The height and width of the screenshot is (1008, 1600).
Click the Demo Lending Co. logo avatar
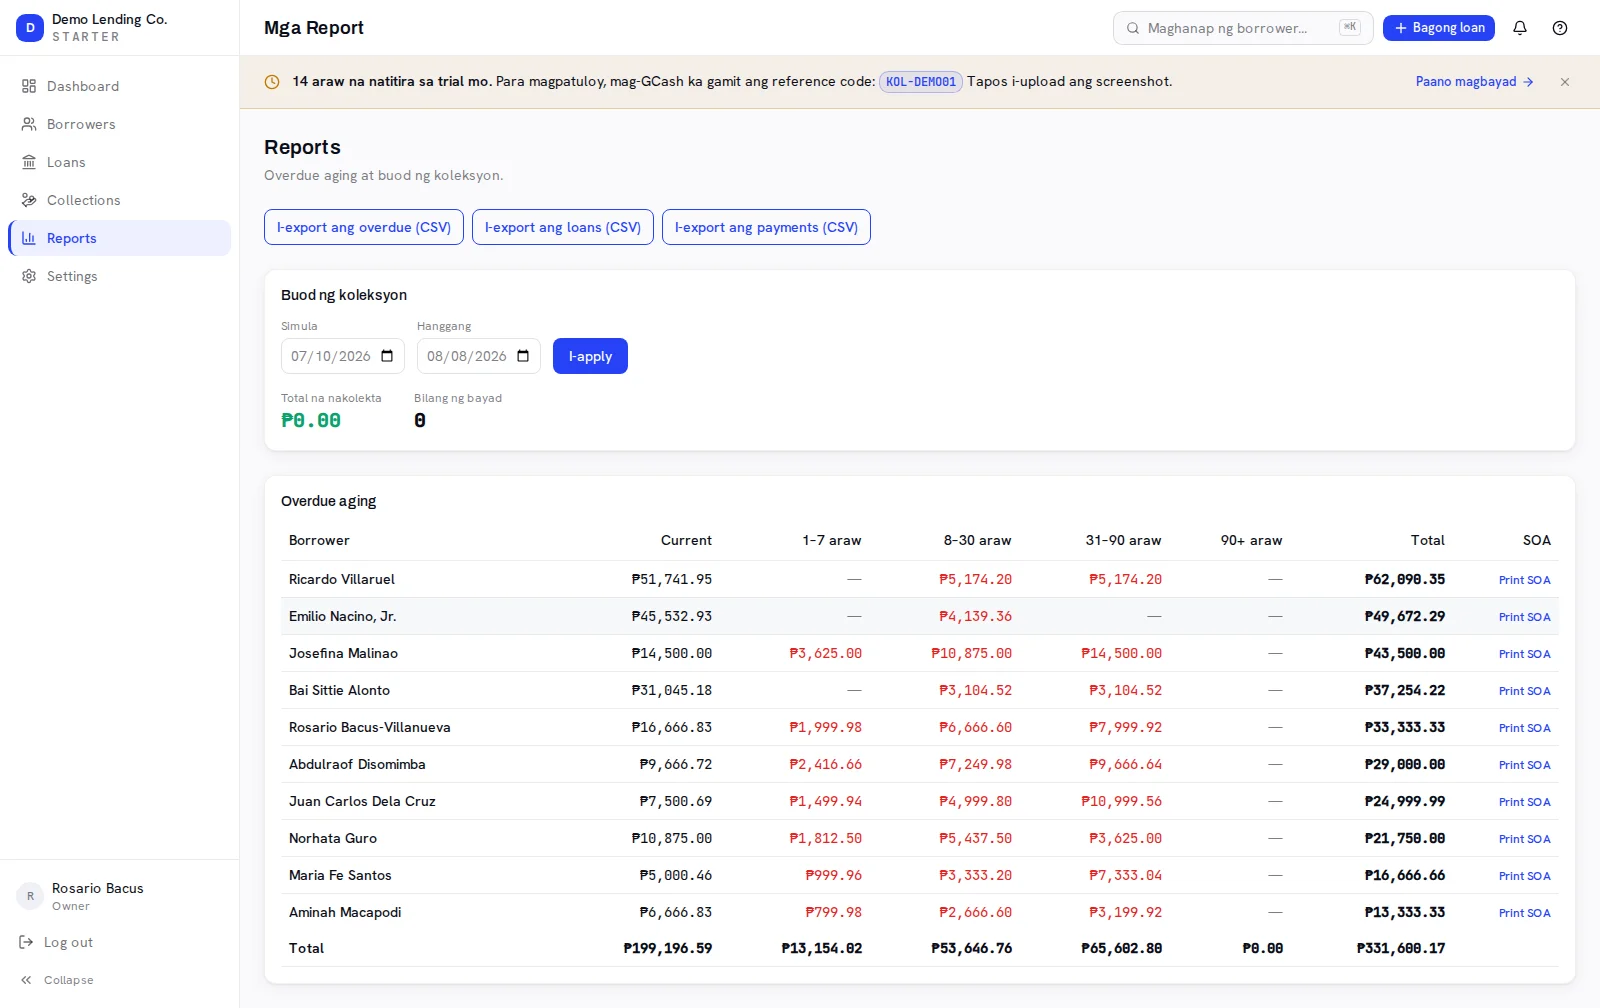(x=30, y=28)
